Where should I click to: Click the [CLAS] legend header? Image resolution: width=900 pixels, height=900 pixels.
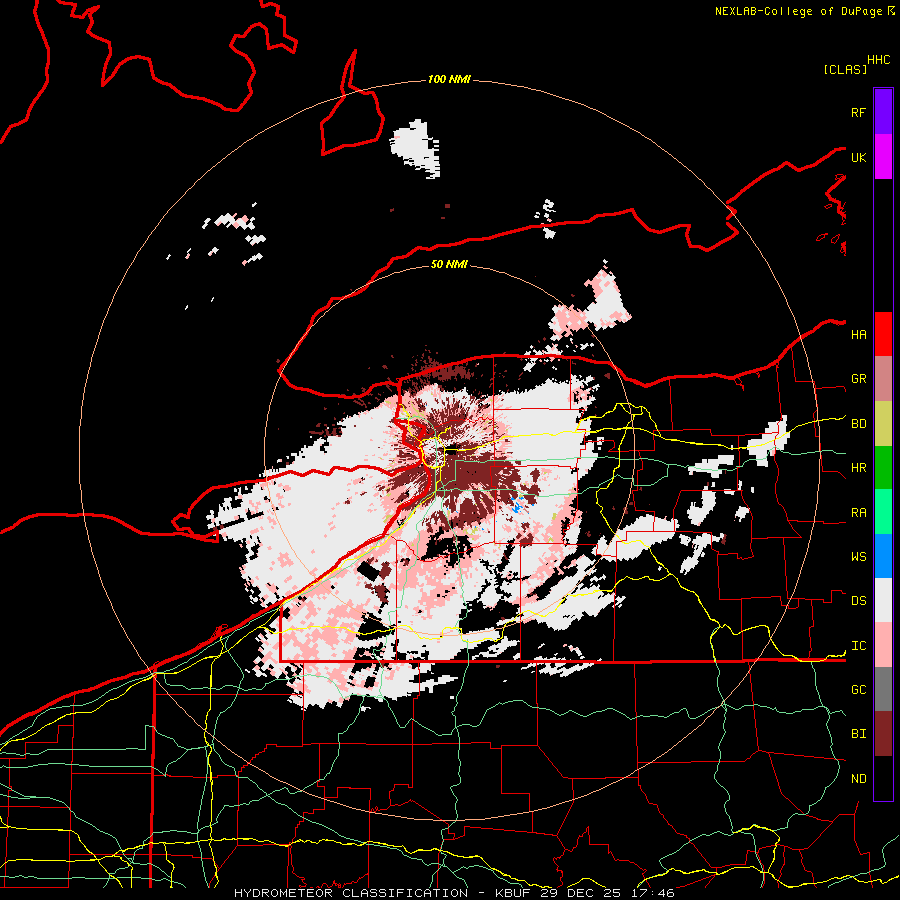pyautogui.click(x=845, y=69)
